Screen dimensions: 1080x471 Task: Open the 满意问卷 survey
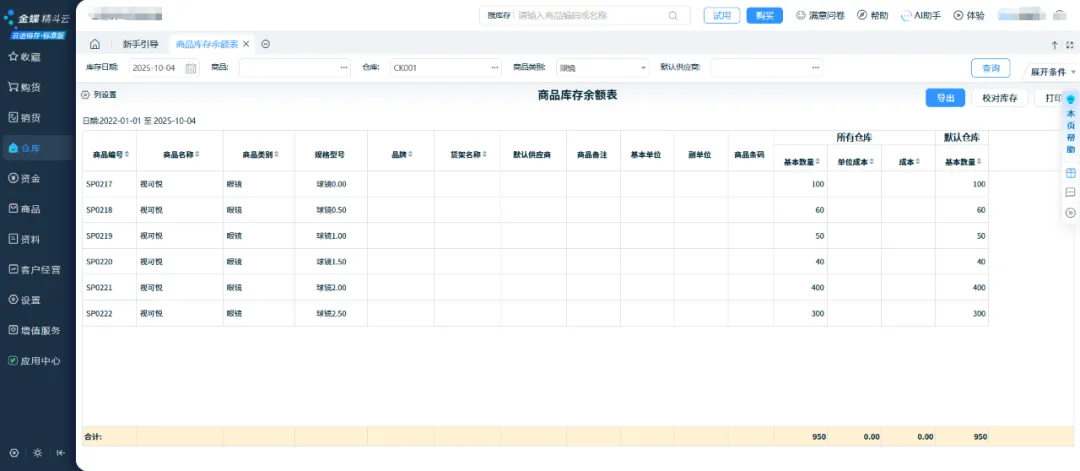coord(820,15)
